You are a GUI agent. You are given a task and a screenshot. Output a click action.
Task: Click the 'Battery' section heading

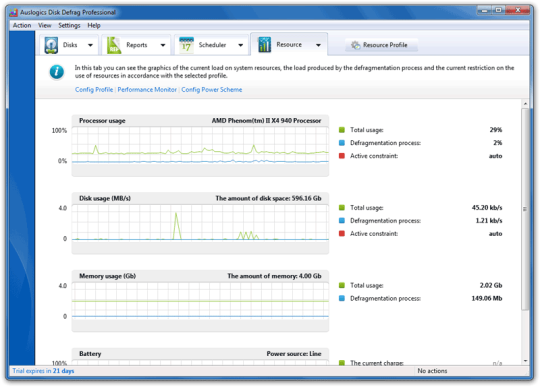point(90,354)
